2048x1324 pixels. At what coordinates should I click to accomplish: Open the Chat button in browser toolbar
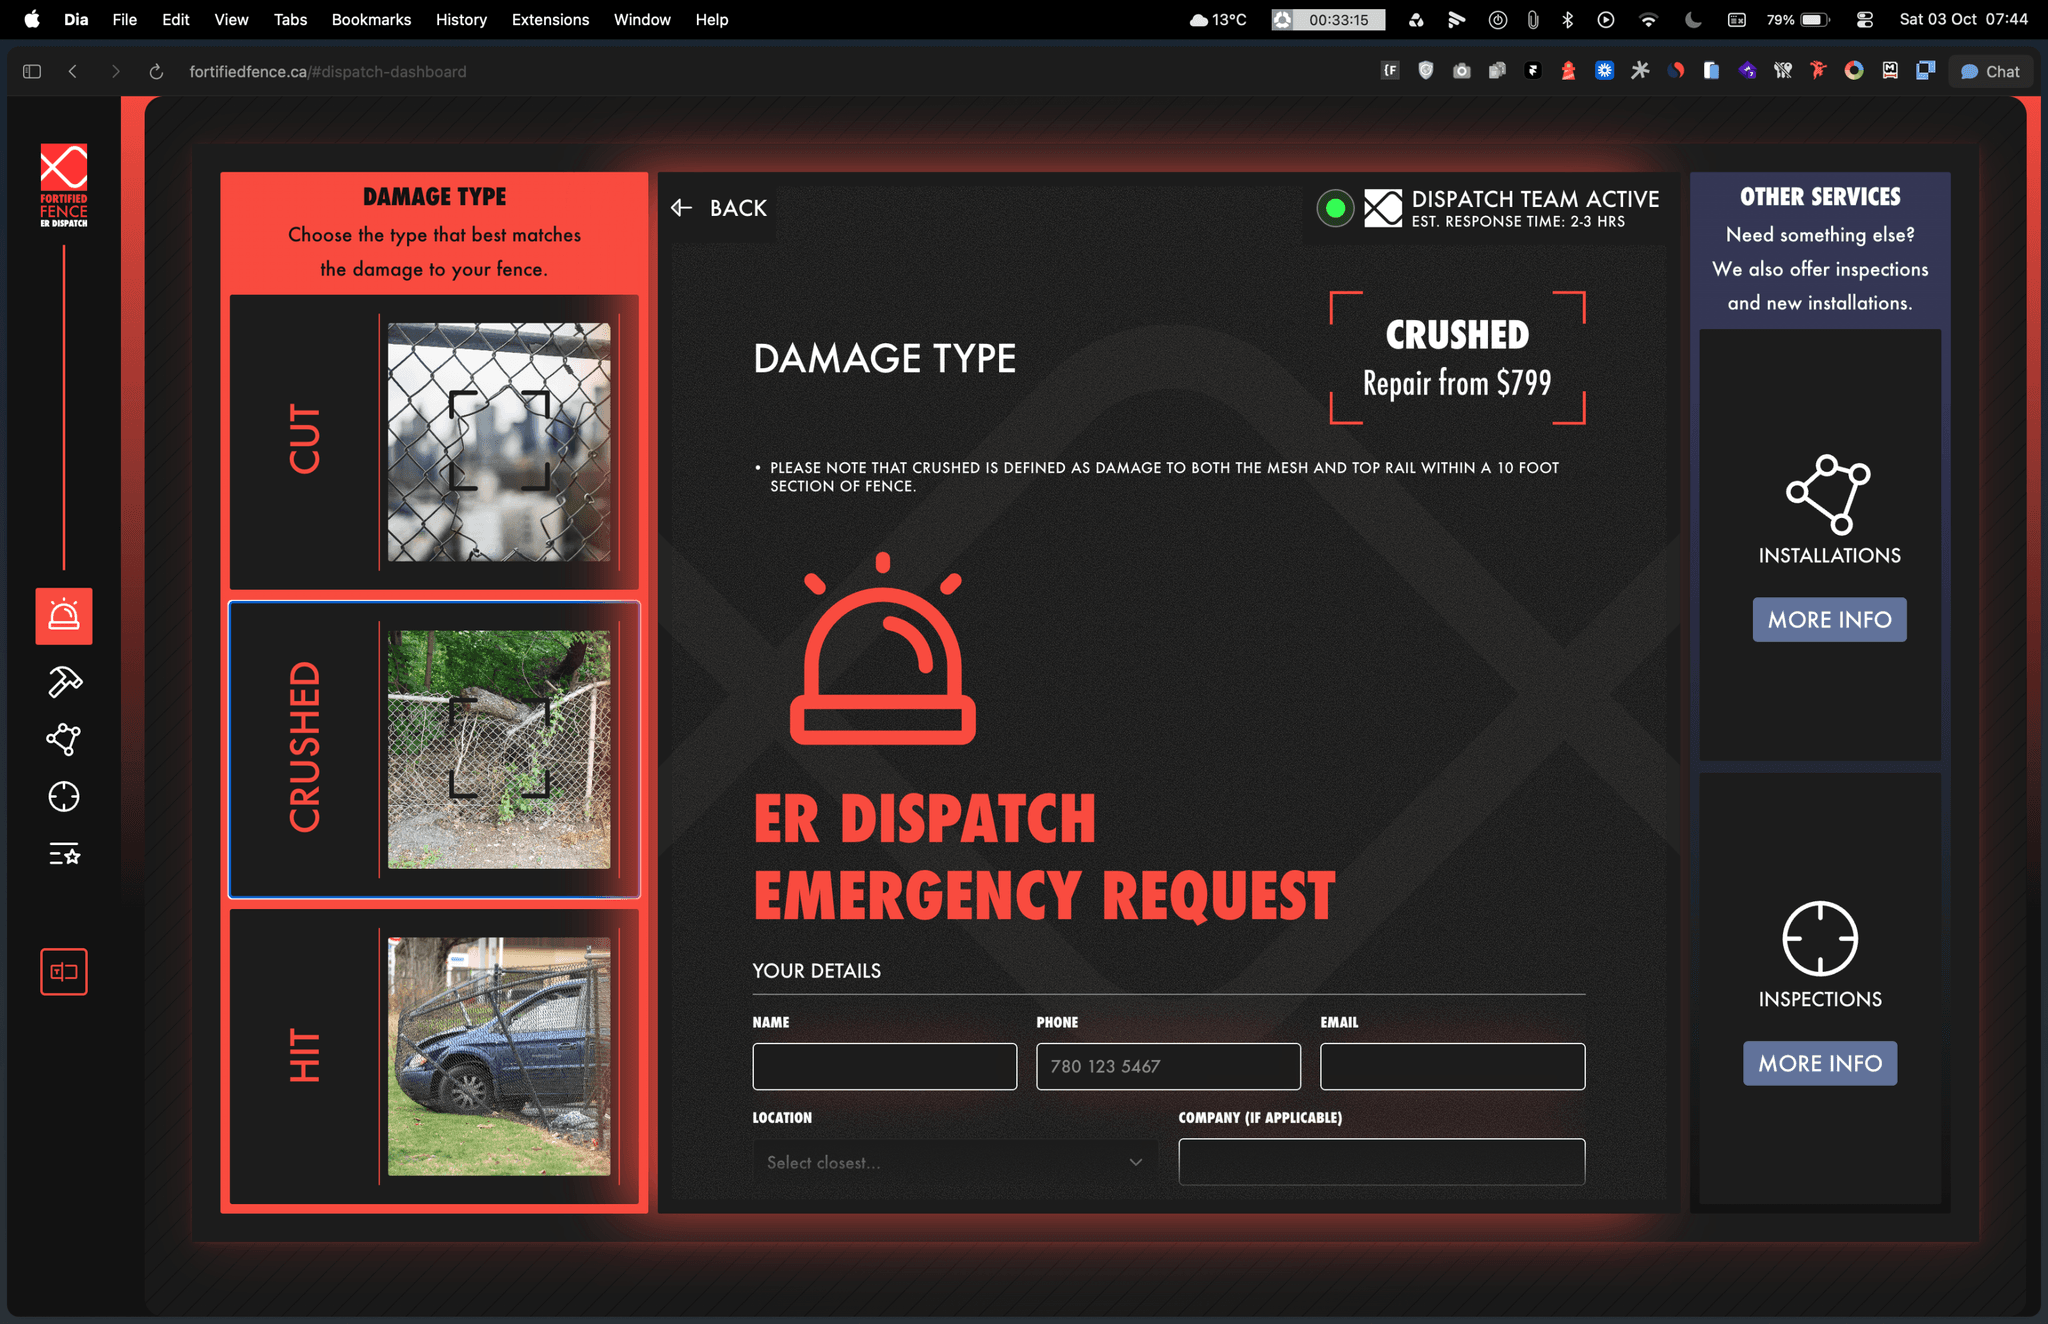point(1990,71)
